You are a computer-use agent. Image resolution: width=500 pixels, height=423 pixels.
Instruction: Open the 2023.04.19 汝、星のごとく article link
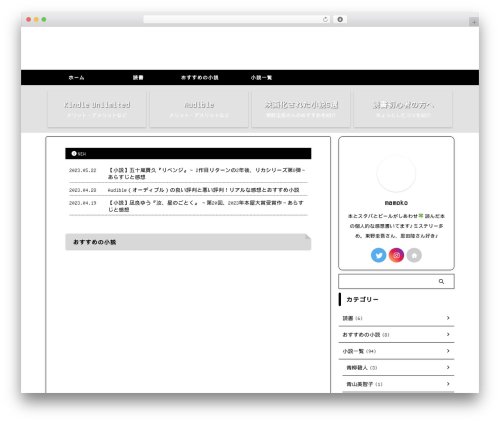coord(205,206)
